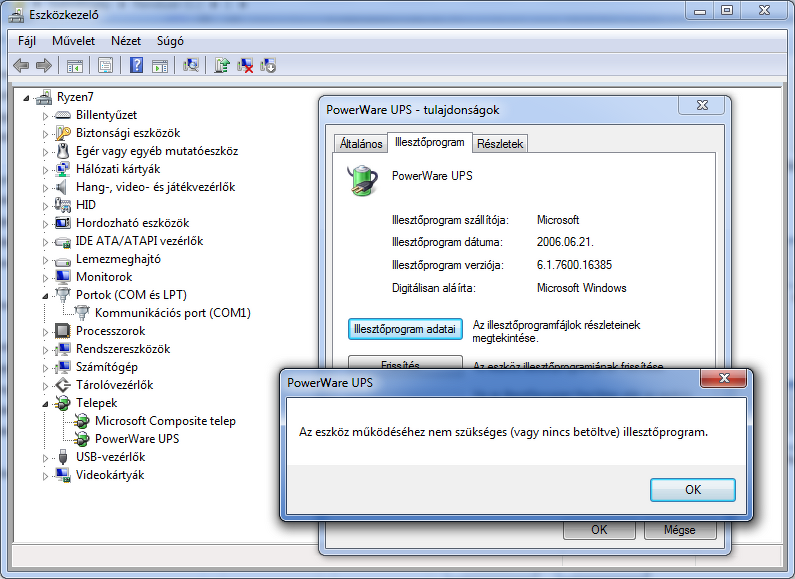
Task: Expand the Monitorok category
Action: 45,278
